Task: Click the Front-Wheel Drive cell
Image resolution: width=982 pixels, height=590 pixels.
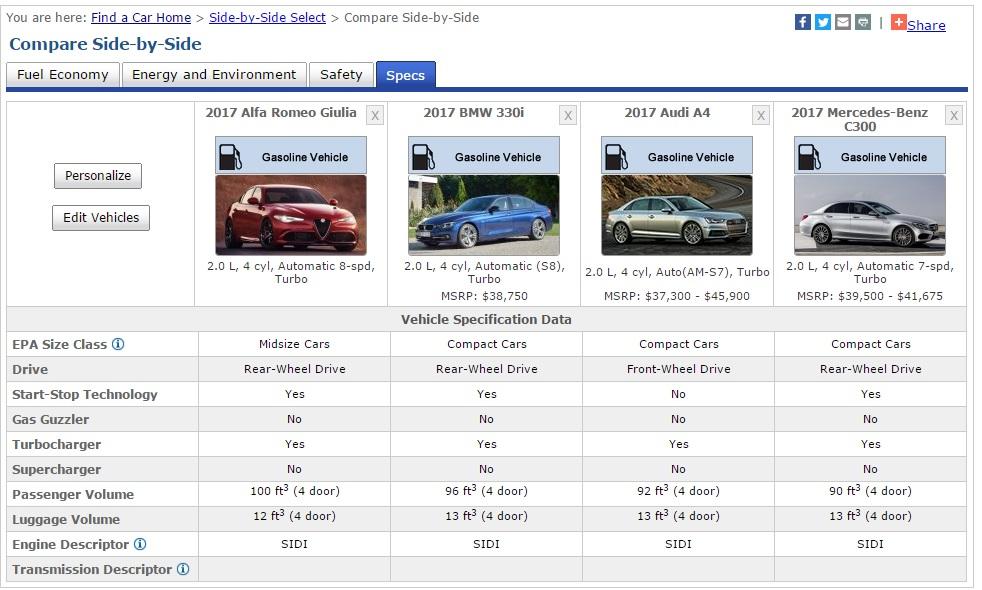Action: click(x=678, y=369)
